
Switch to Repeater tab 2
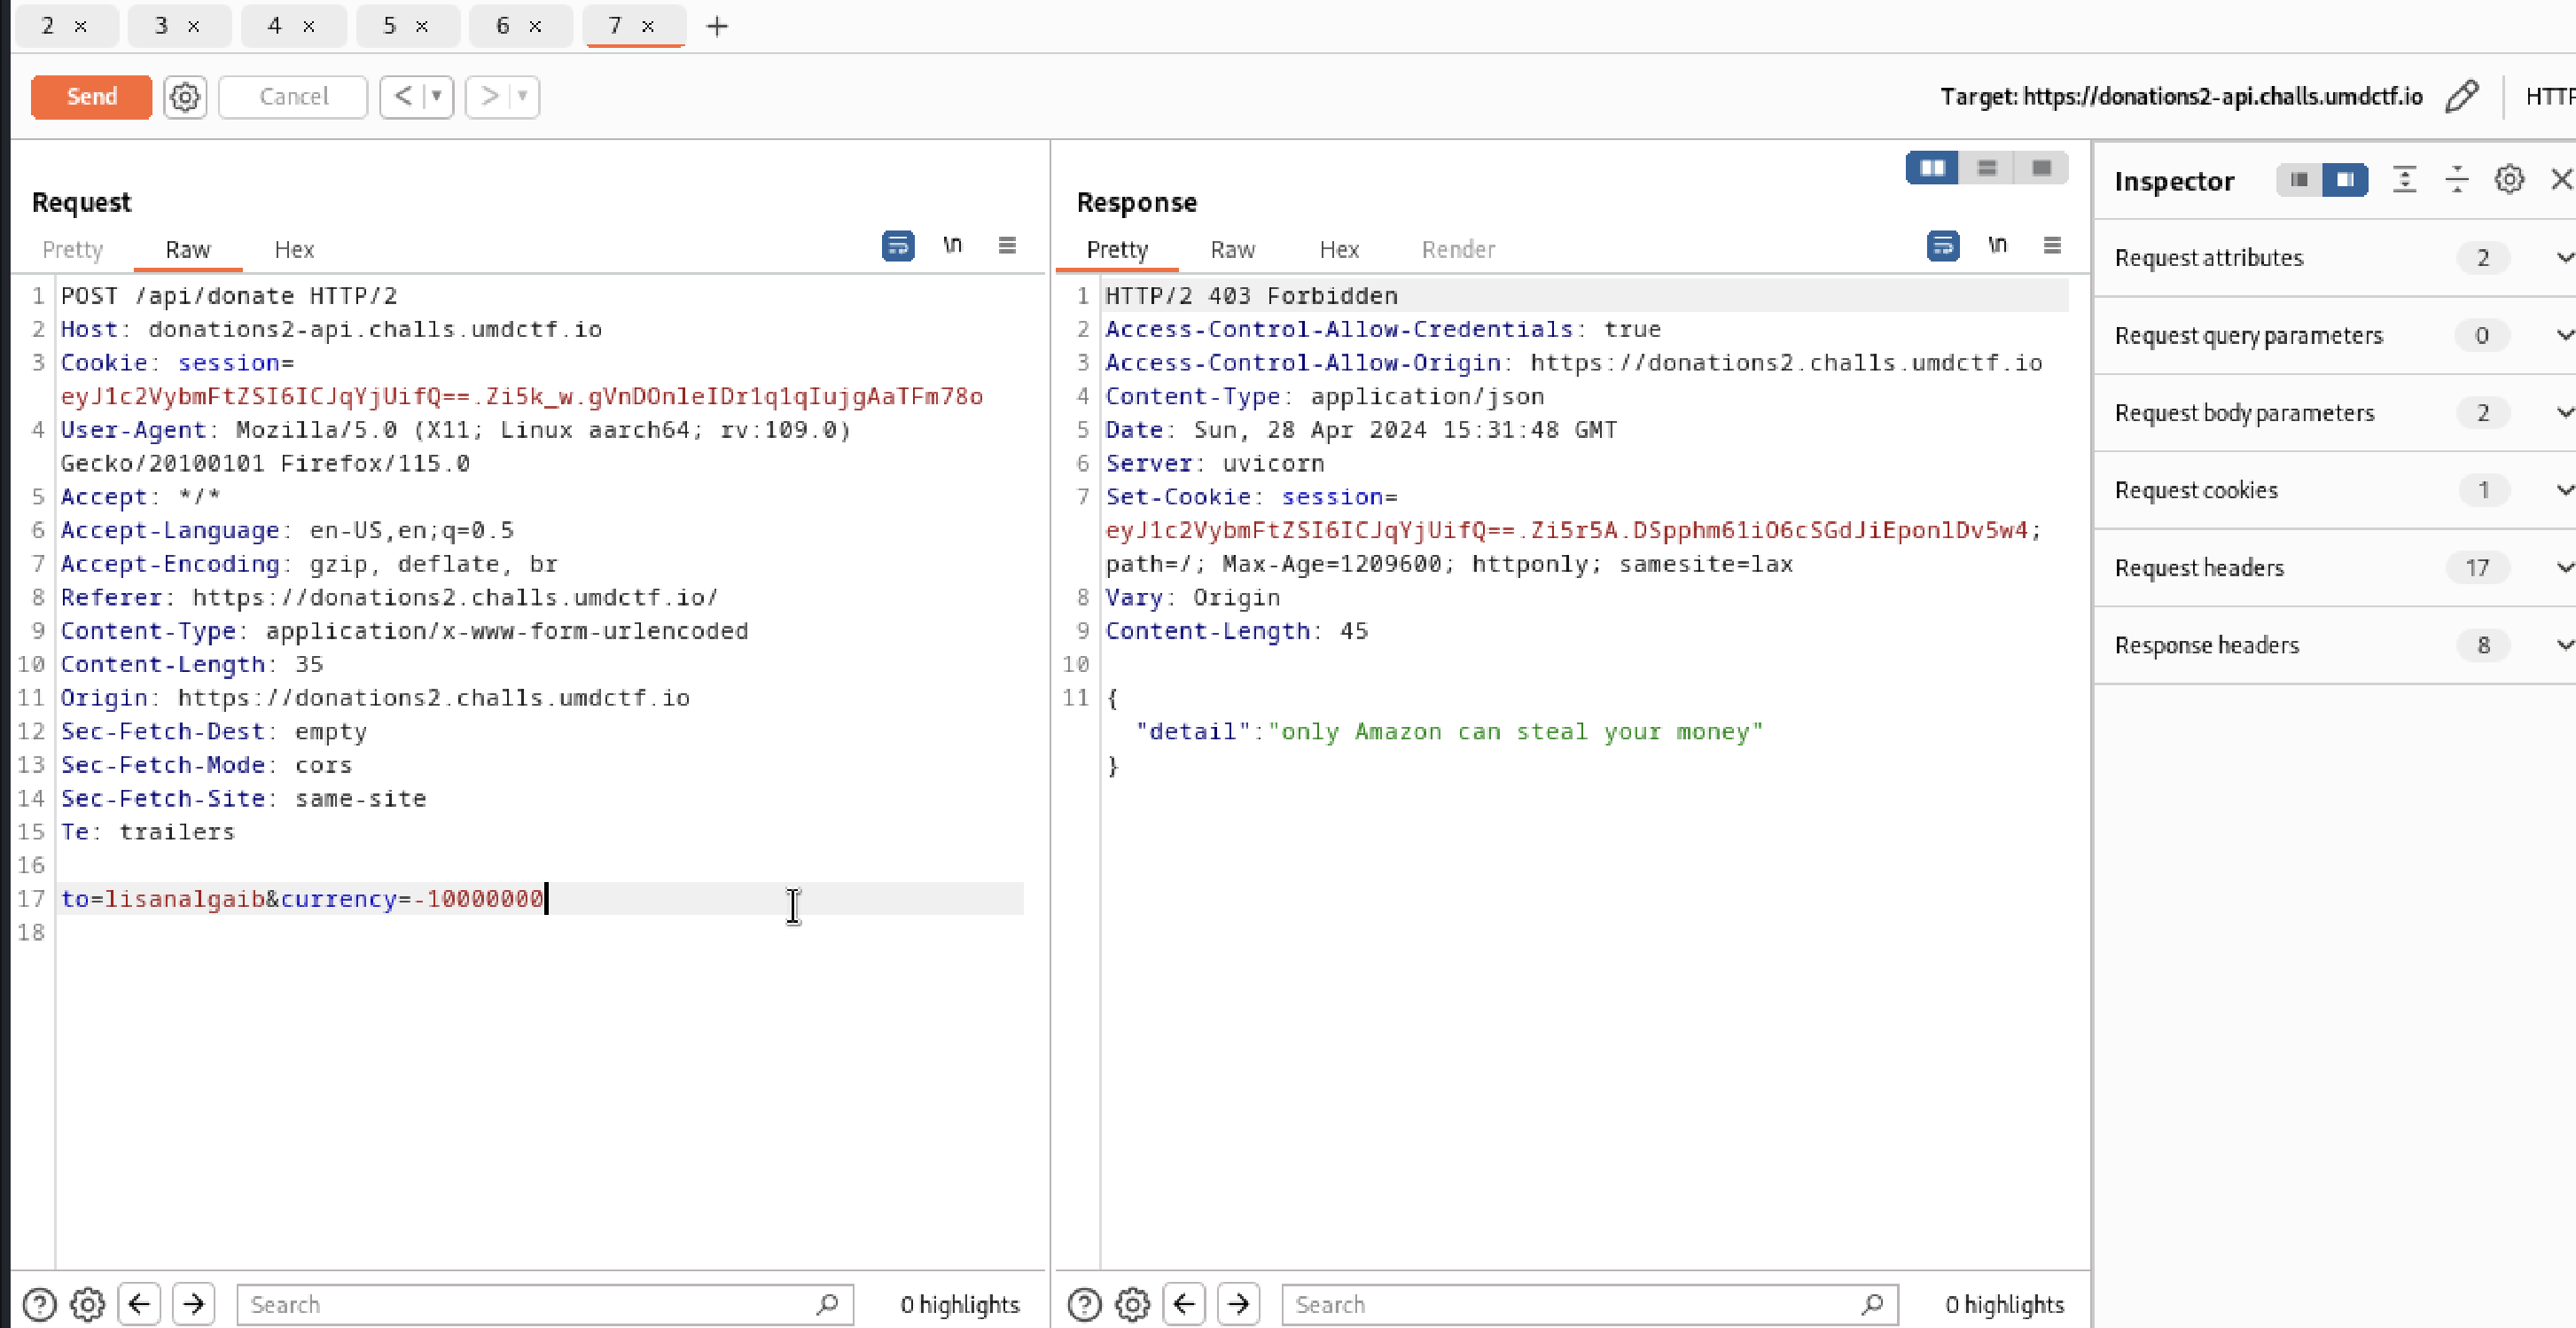coord(47,26)
